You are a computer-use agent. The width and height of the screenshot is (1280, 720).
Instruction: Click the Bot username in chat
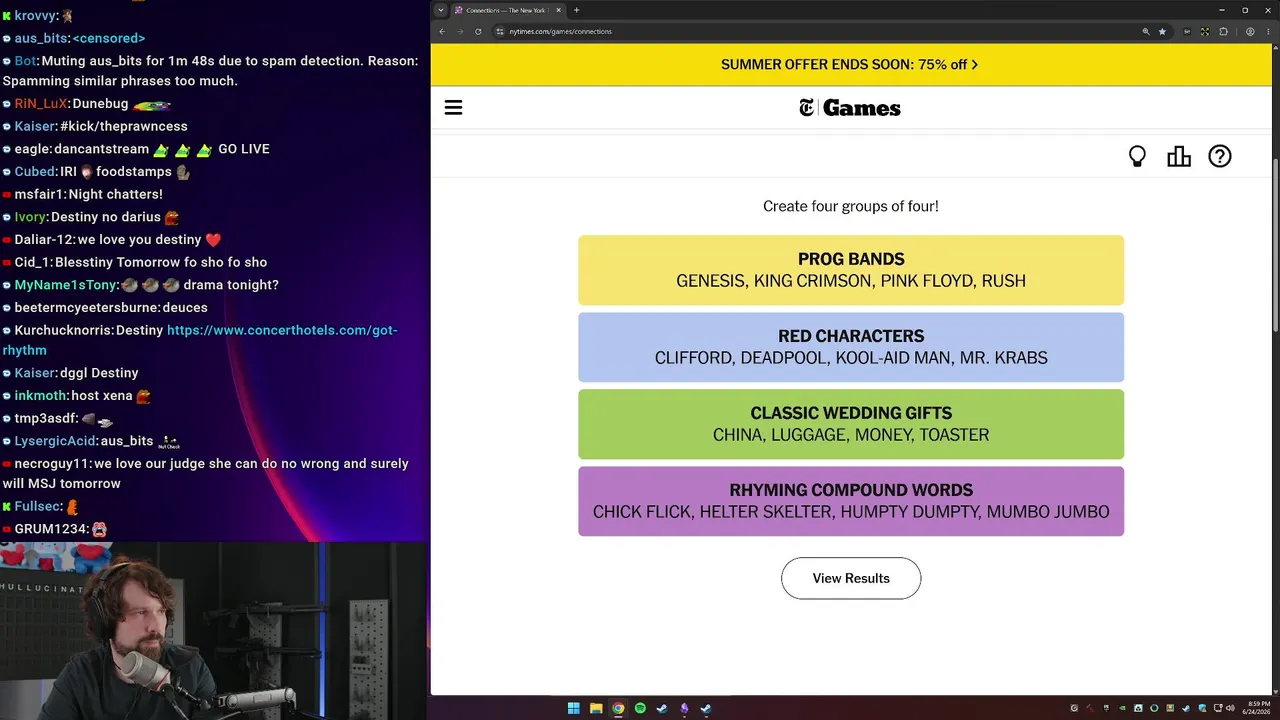[26, 61]
